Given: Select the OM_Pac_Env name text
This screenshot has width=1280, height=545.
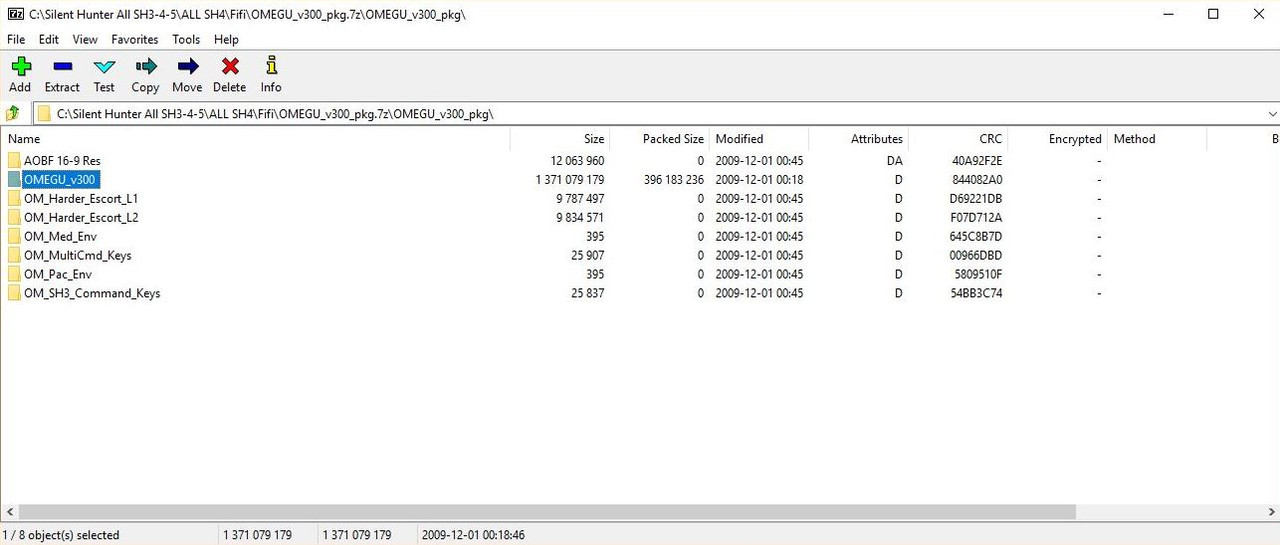Looking at the screenshot, I should click(x=58, y=275).
